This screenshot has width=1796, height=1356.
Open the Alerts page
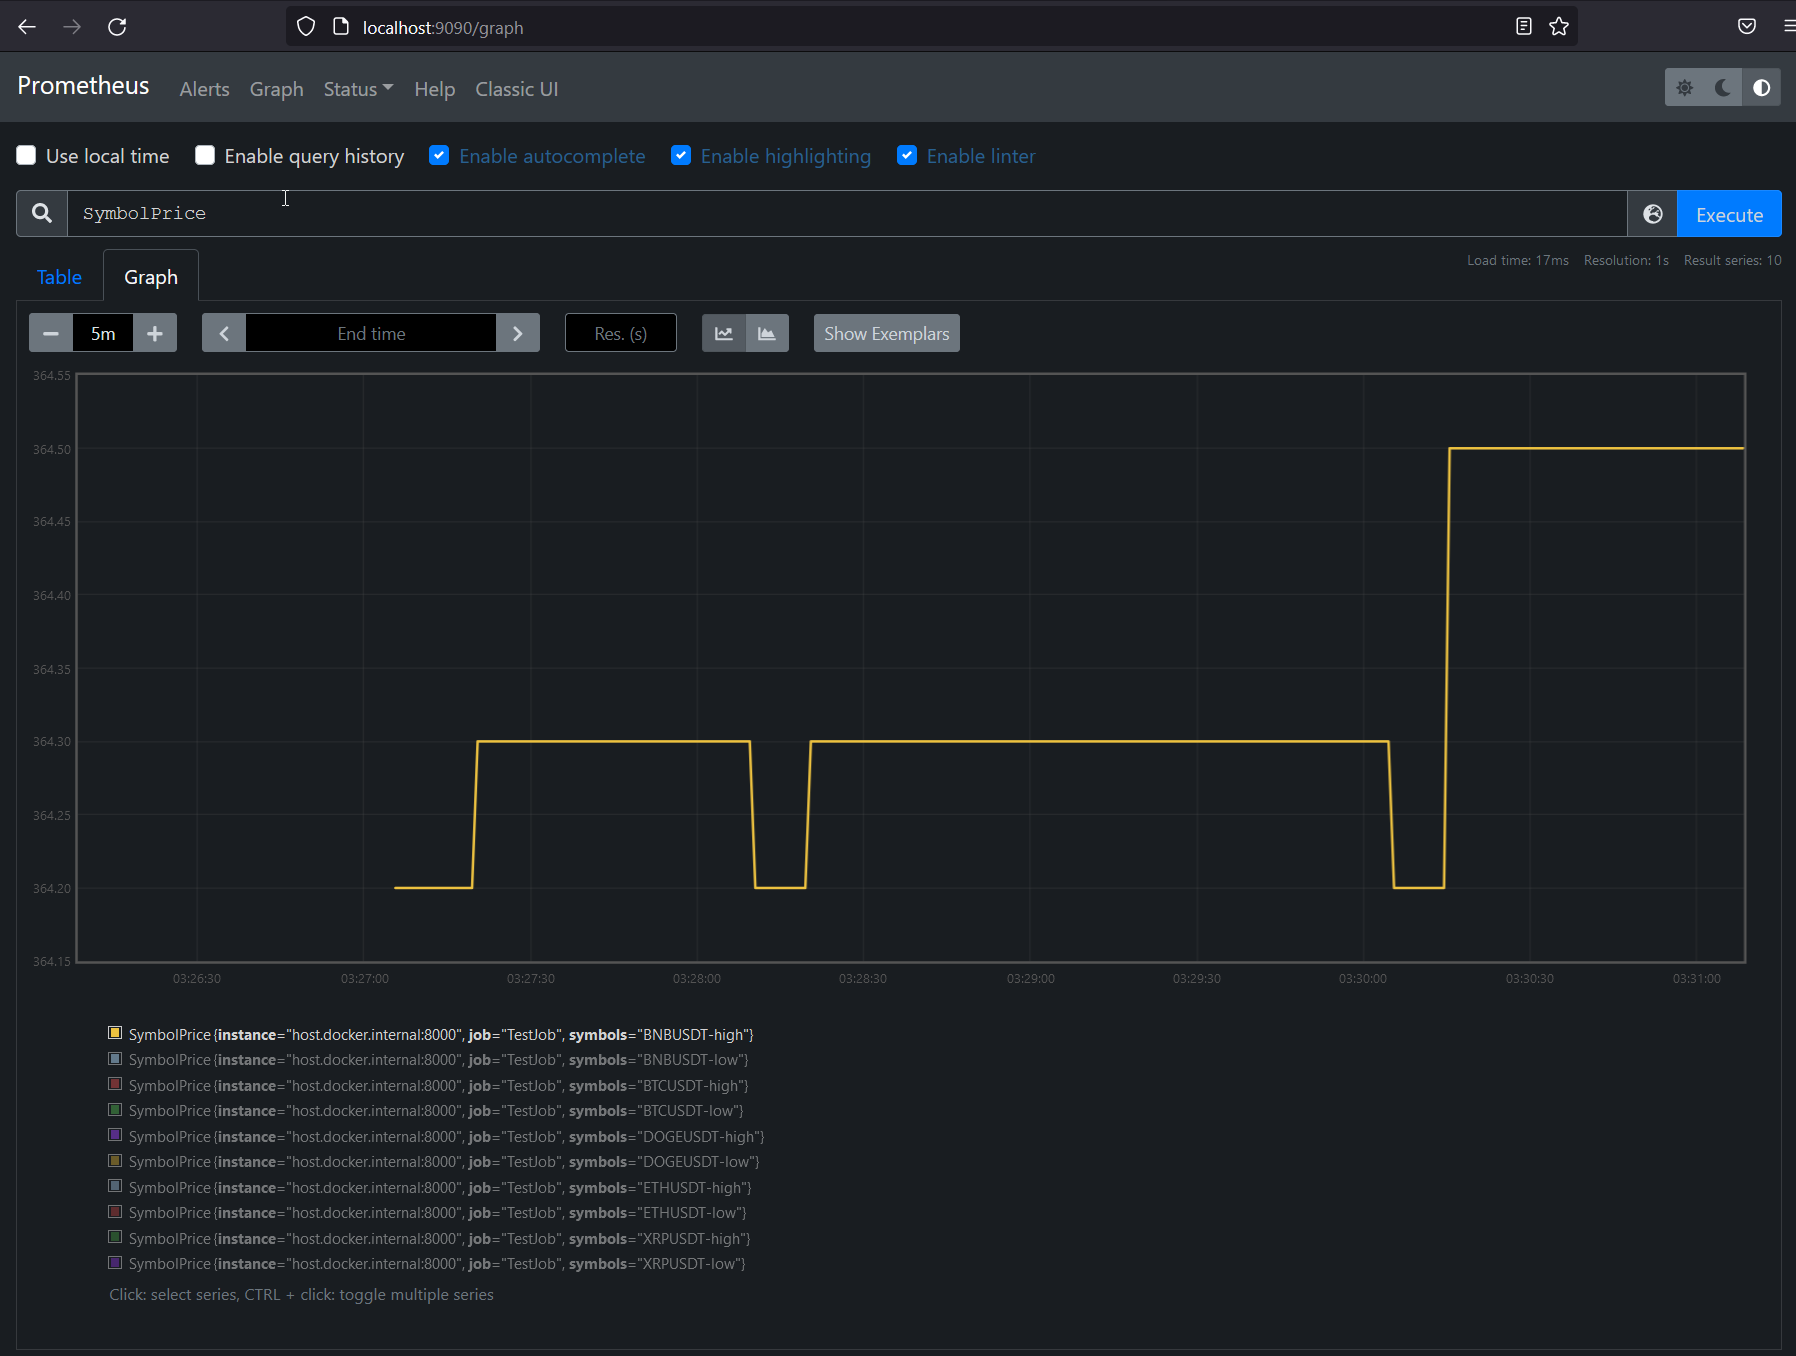click(205, 89)
